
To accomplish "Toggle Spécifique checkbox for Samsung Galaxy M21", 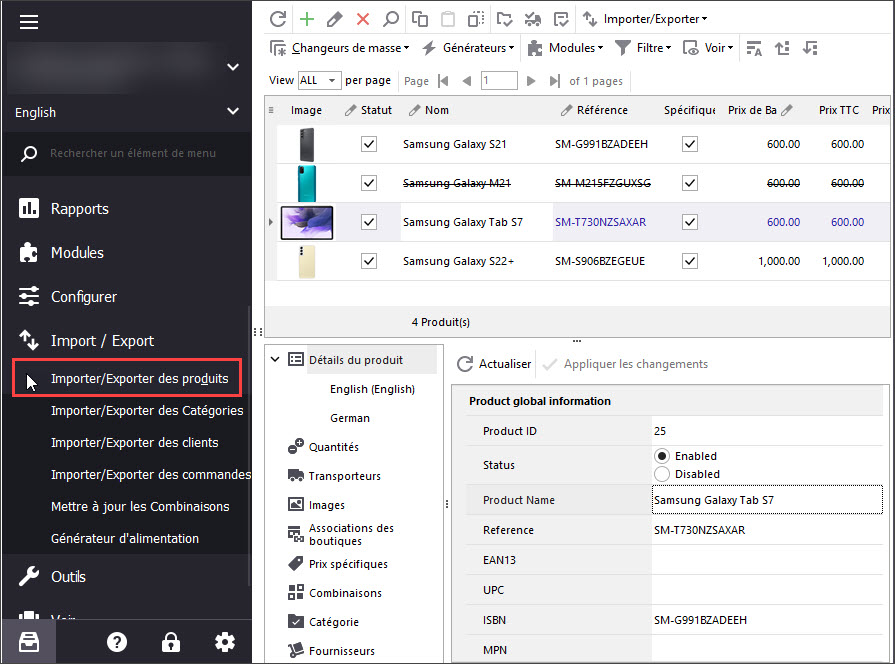I will 690,183.
